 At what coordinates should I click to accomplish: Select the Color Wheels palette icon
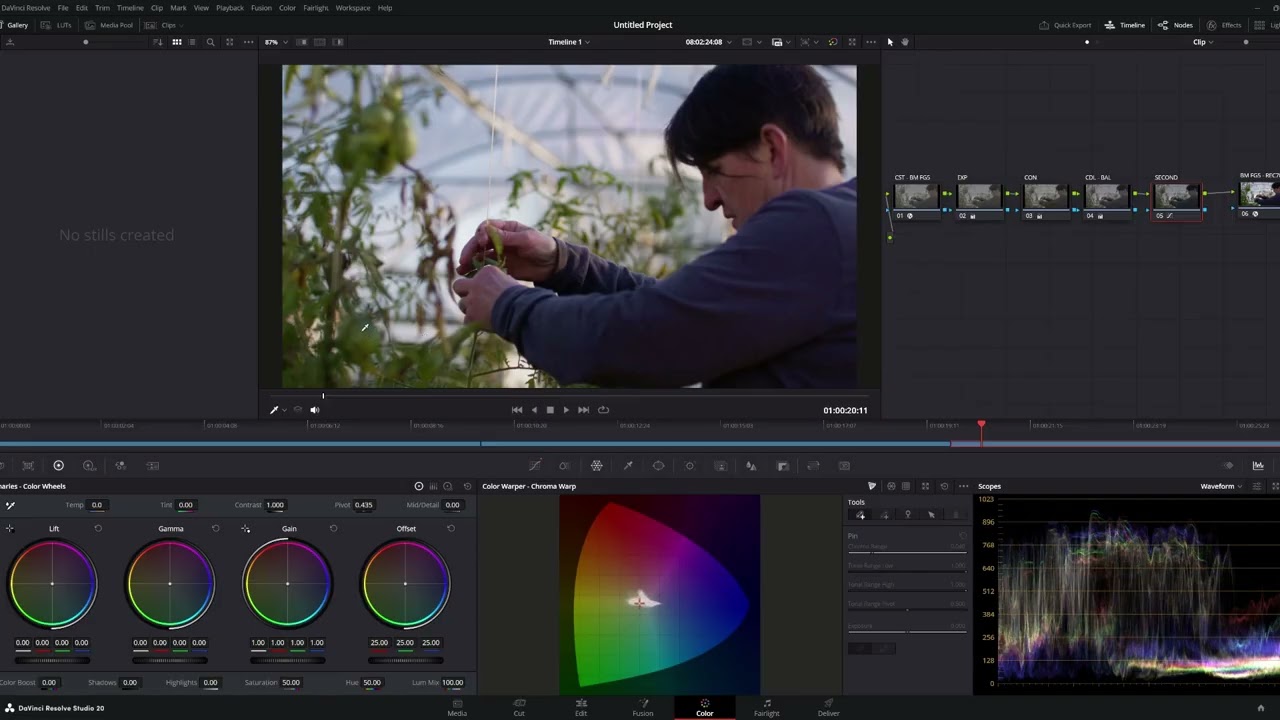[x=58, y=465]
